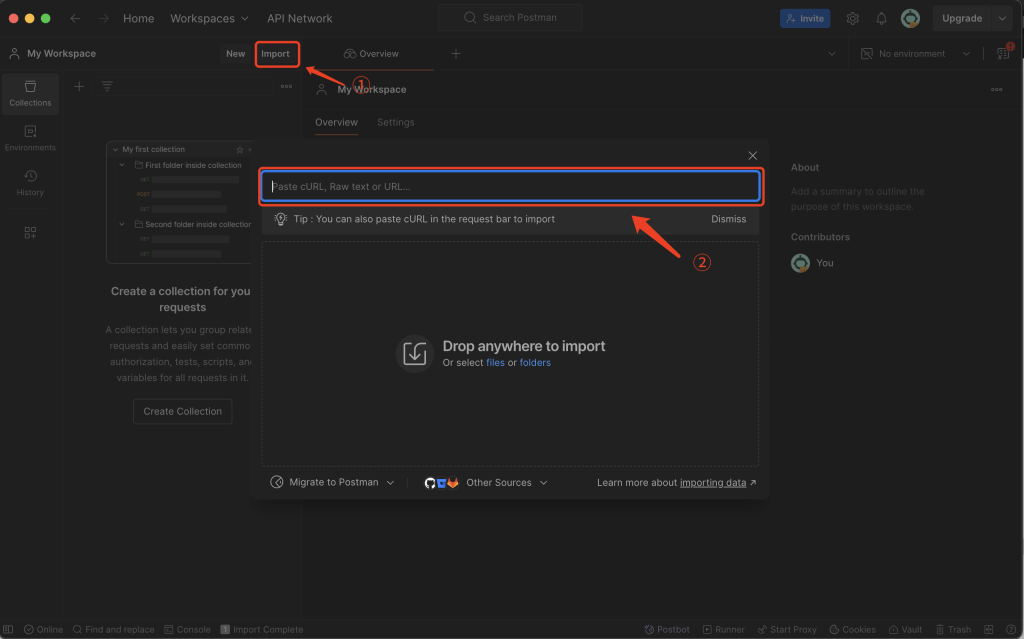Expand the Workspaces dropdown
The image size is (1024, 639).
[210, 18]
